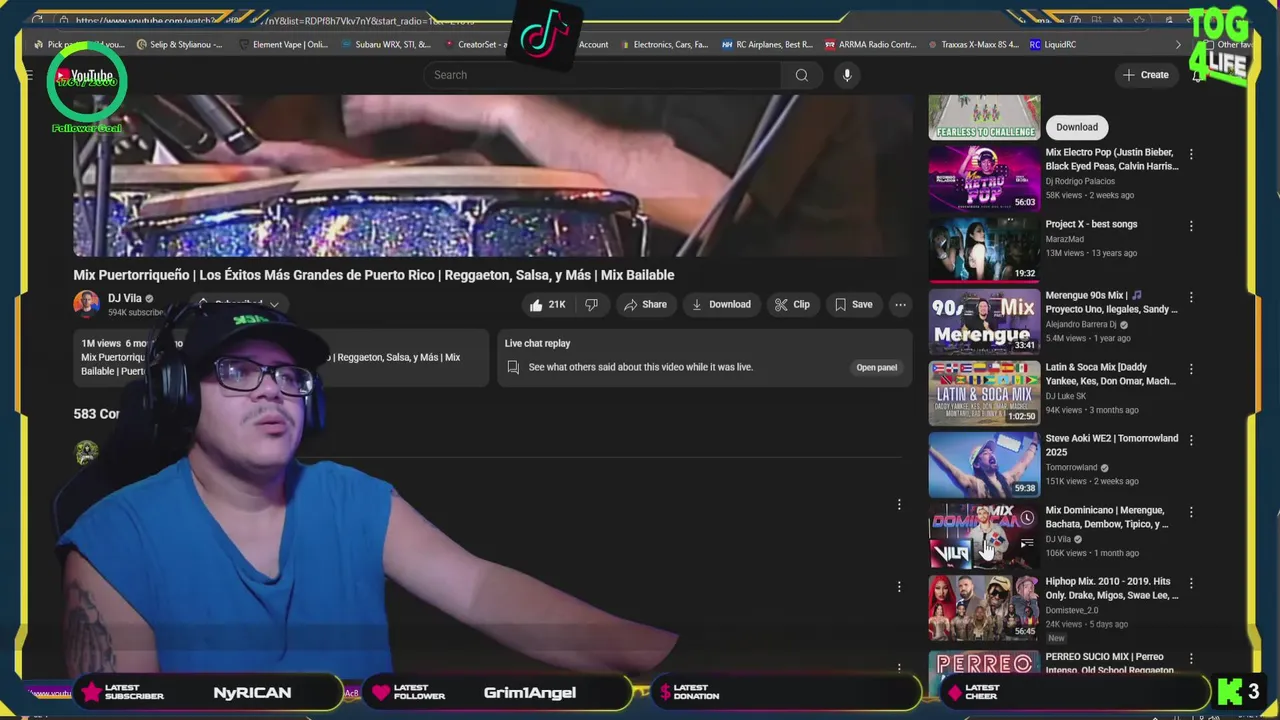Image resolution: width=1280 pixels, height=720 pixels.
Task: Play Steve Aoki Tomorrowland thumbnail
Action: click(x=984, y=464)
